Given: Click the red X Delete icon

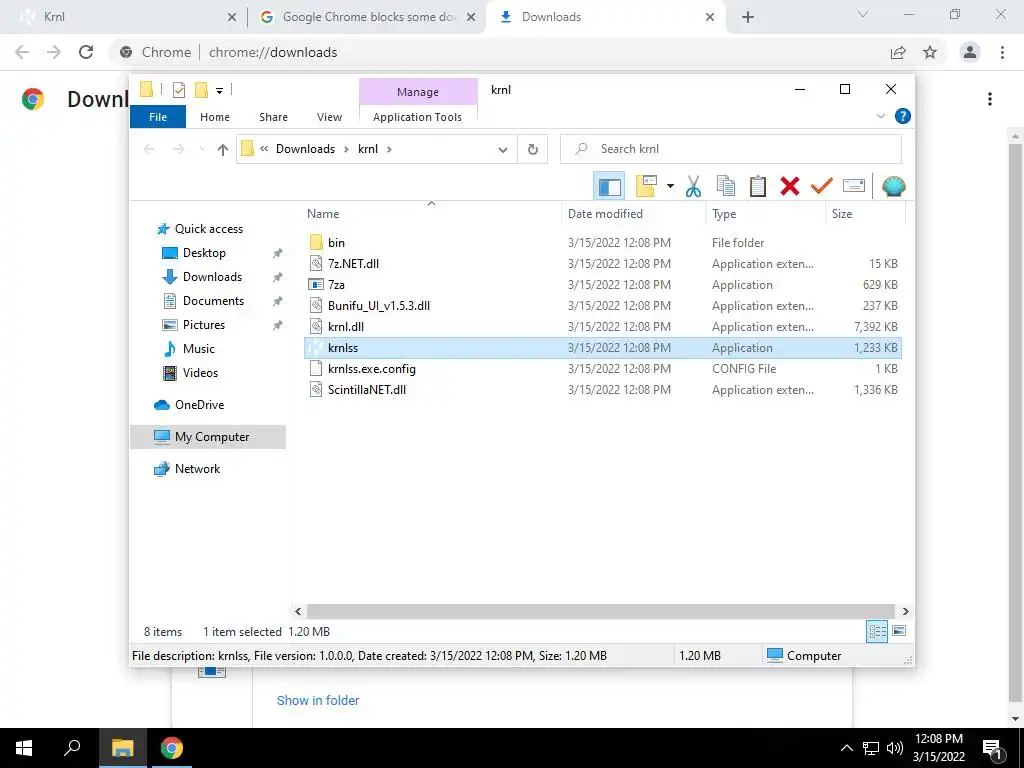Looking at the screenshot, I should click(x=790, y=187).
